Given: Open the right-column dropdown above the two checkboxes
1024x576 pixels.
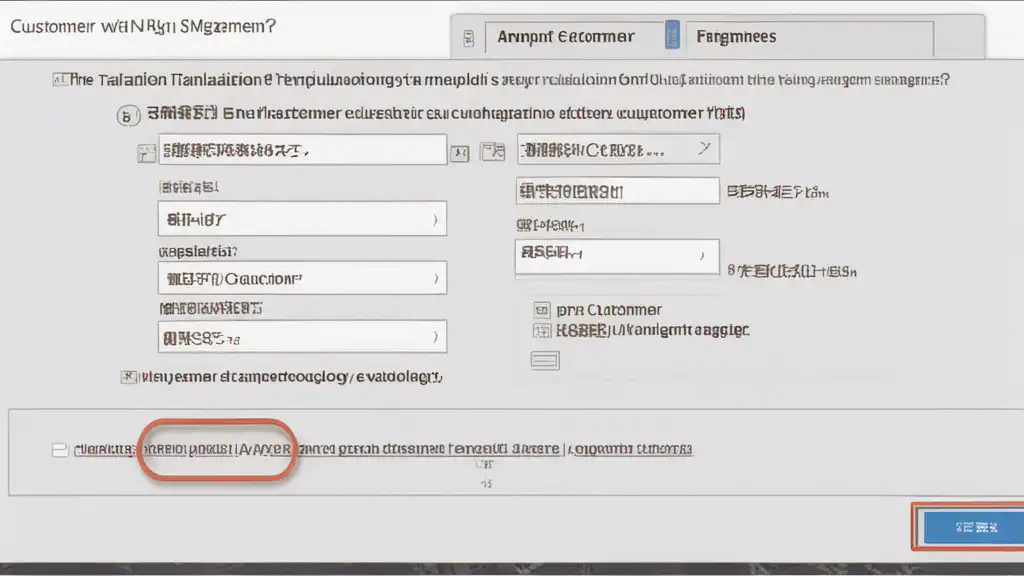Looking at the screenshot, I should coord(617,255).
